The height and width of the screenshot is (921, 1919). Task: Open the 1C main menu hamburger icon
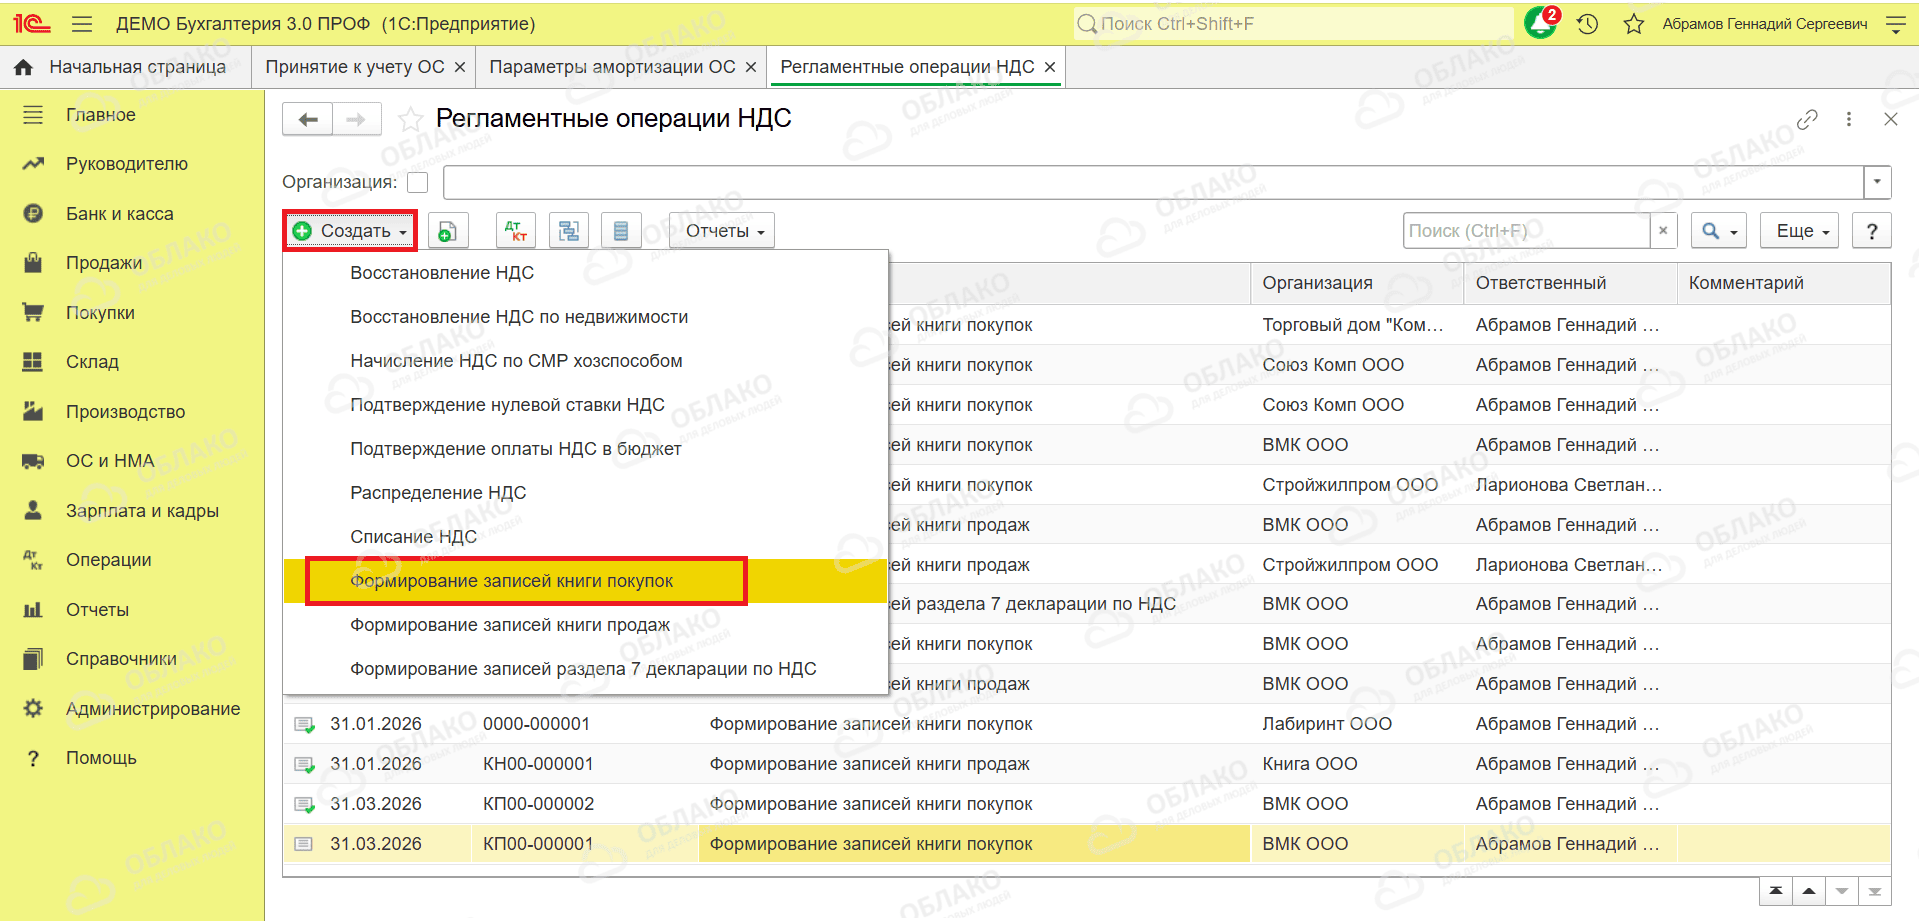82,24
